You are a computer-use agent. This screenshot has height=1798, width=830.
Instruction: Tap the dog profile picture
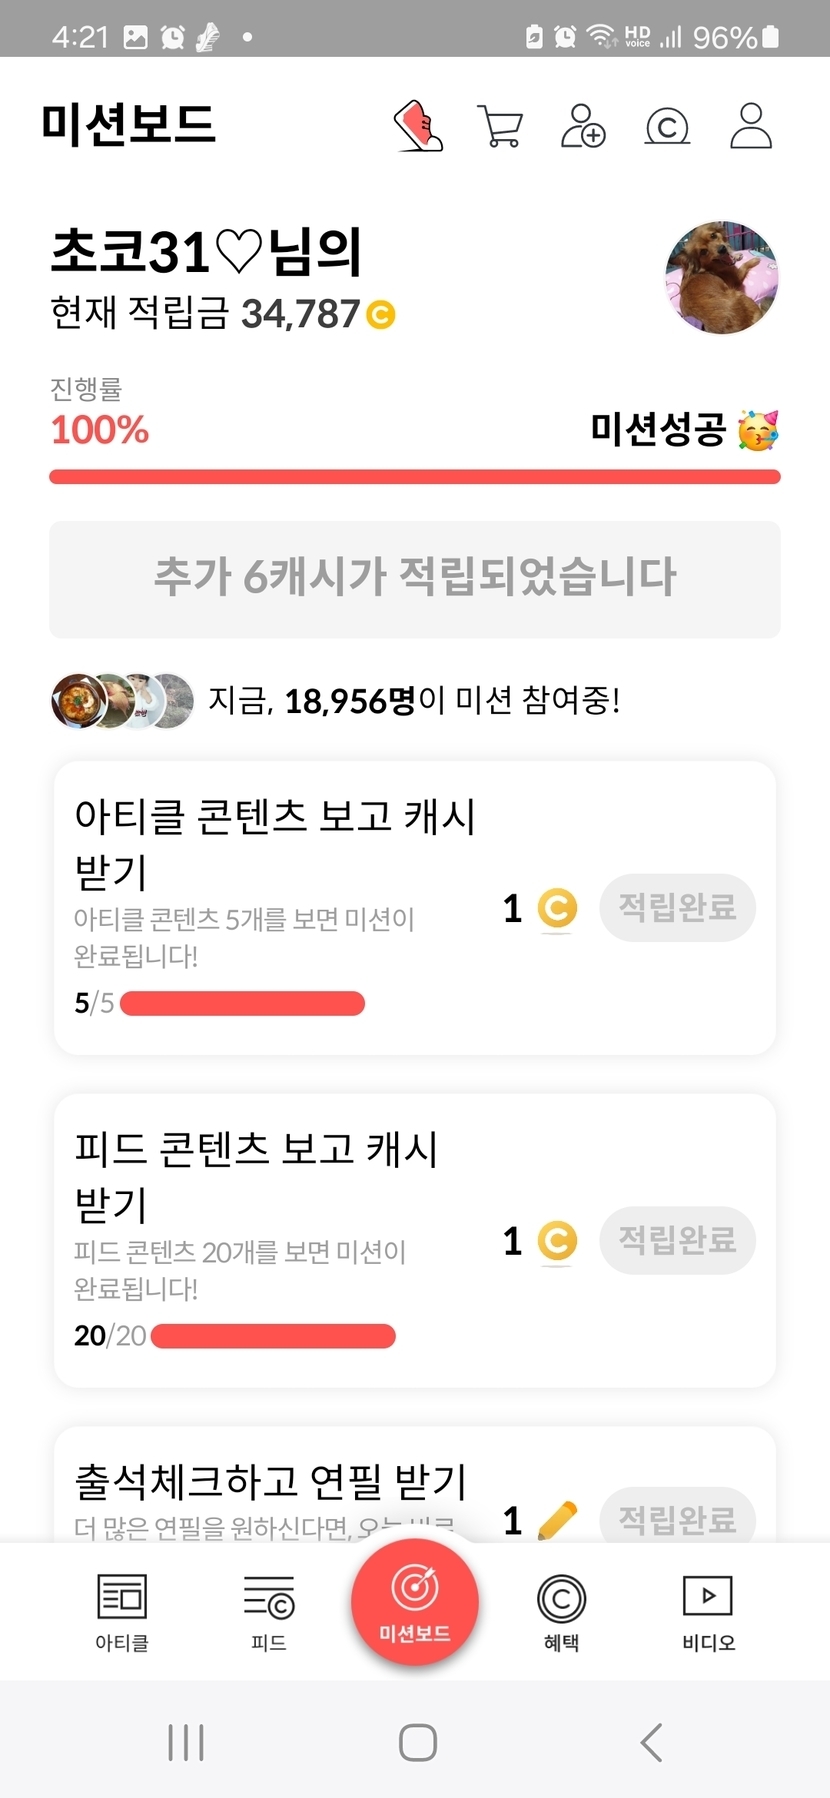click(721, 277)
